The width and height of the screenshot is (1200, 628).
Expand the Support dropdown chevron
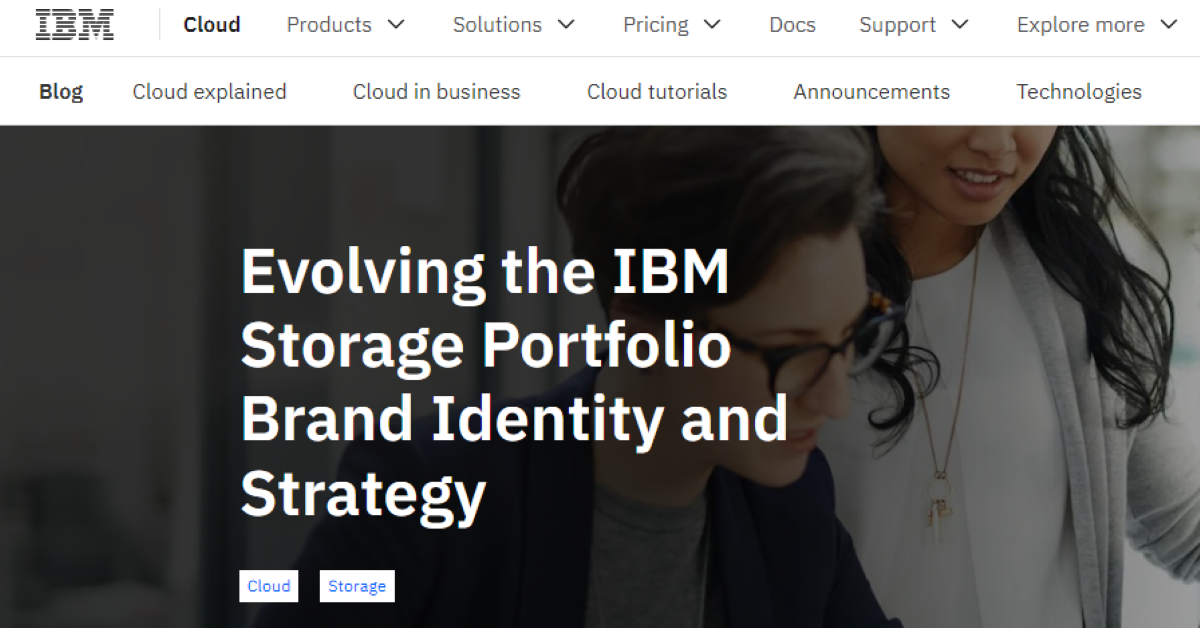pos(960,25)
